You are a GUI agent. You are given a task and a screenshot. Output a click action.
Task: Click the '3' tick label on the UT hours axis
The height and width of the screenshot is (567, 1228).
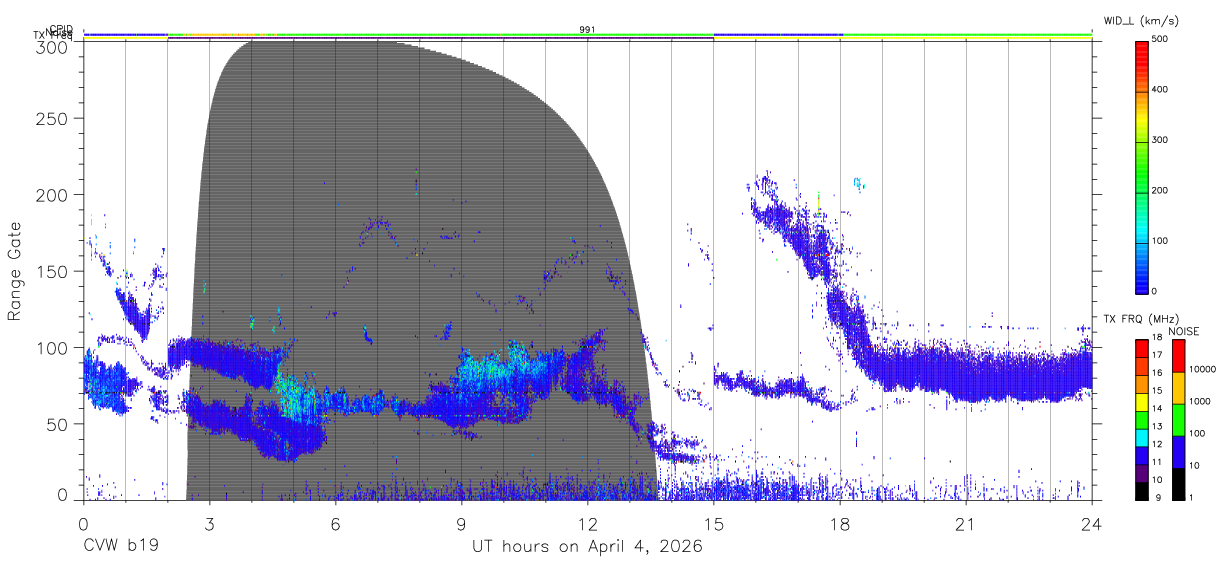click(209, 524)
